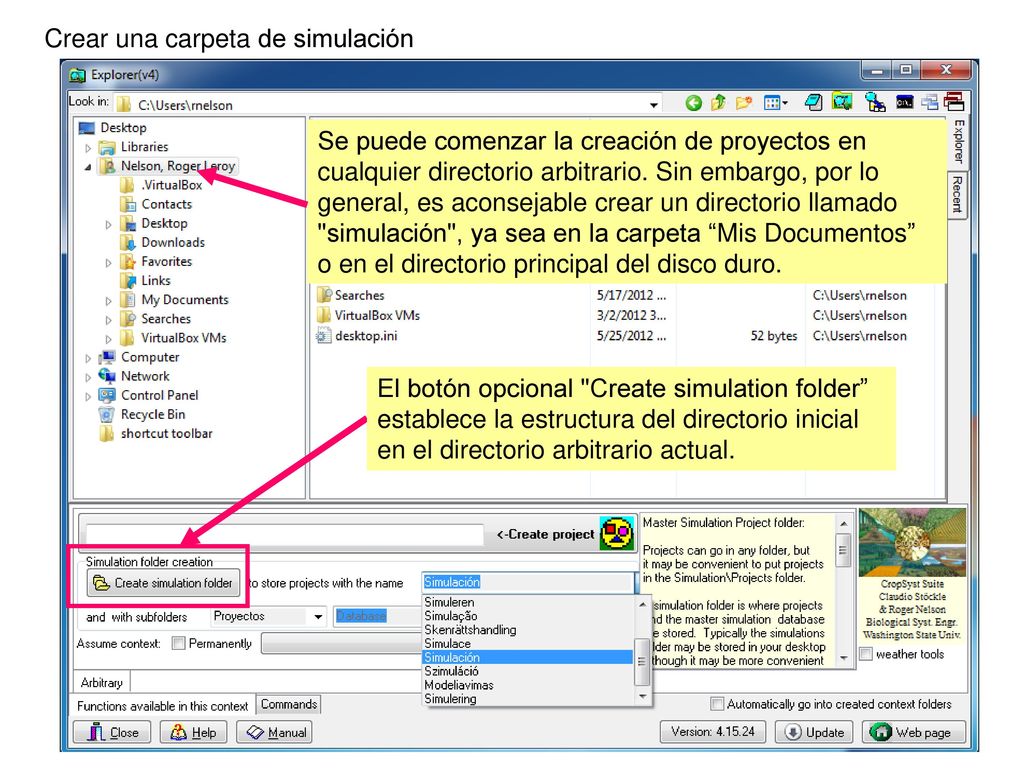The image size is (1024, 768).
Task: Click the Close button
Action: (112, 732)
